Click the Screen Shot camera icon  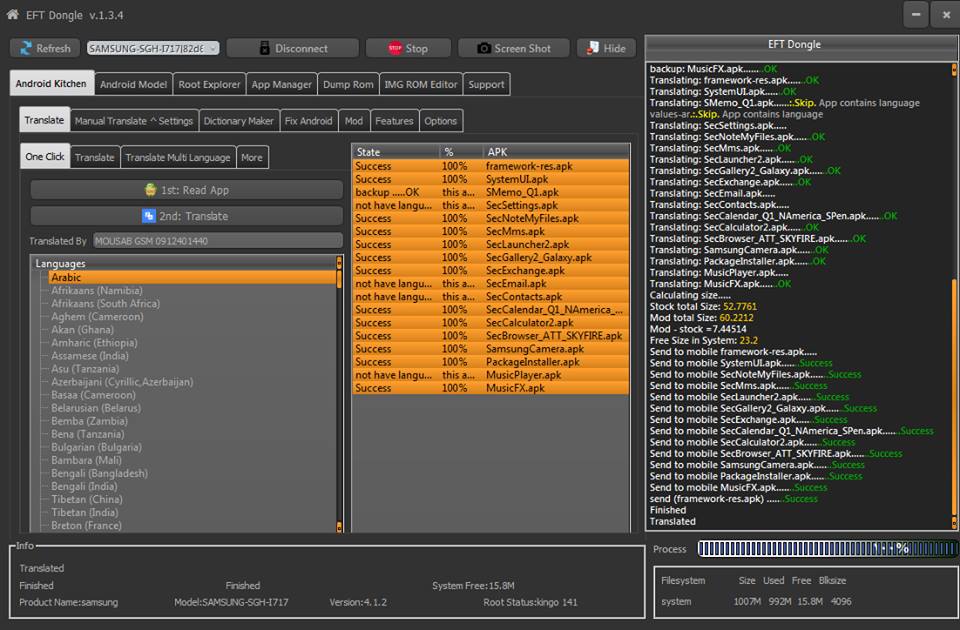[x=484, y=48]
